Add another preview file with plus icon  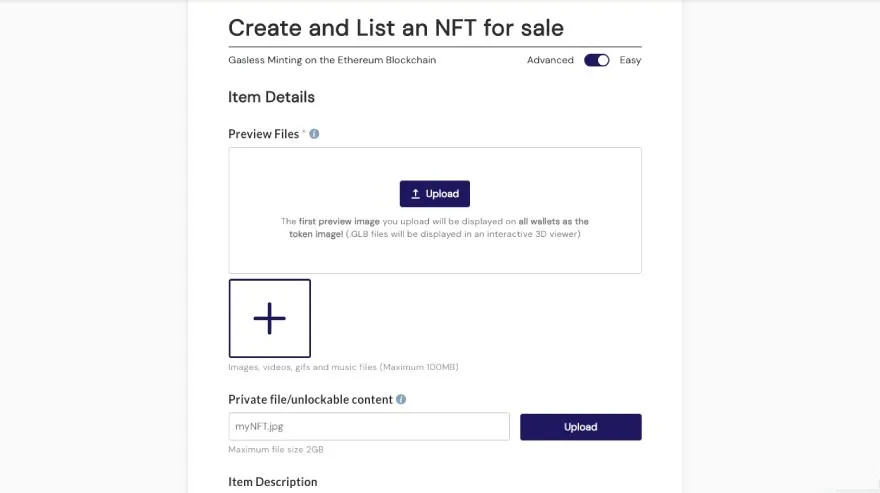(269, 318)
